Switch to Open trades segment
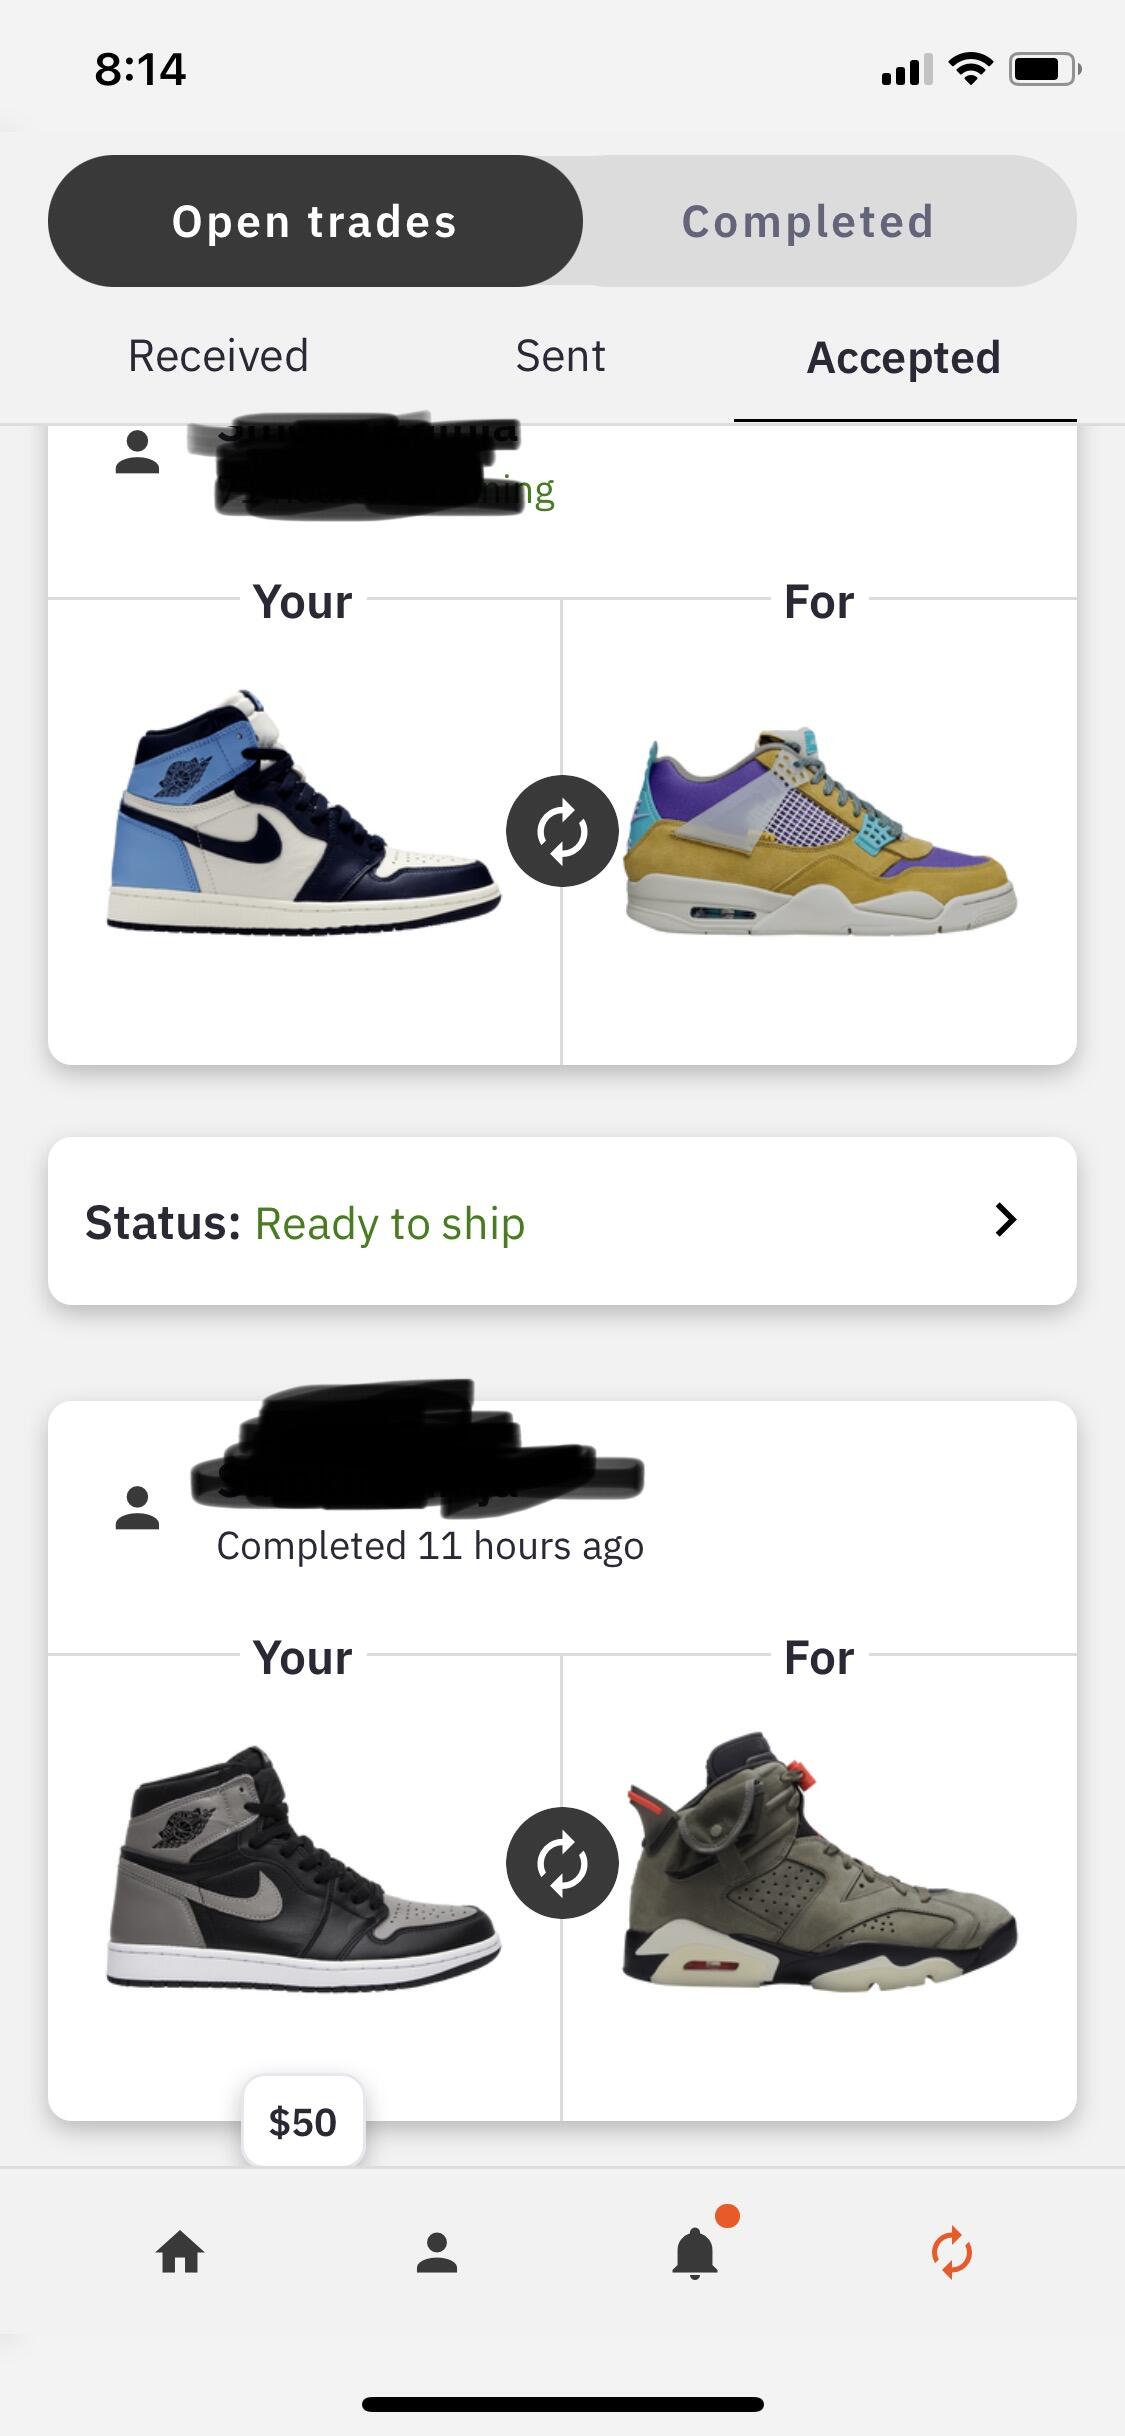The image size is (1125, 2436). [315, 221]
